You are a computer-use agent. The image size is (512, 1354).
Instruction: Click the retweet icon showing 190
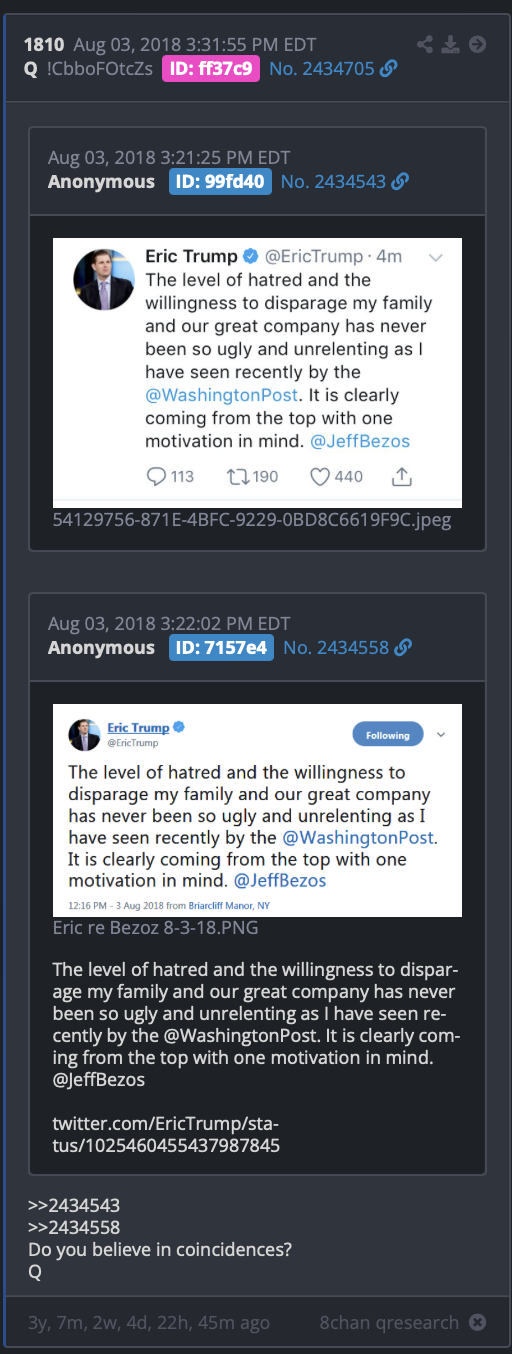(238, 477)
